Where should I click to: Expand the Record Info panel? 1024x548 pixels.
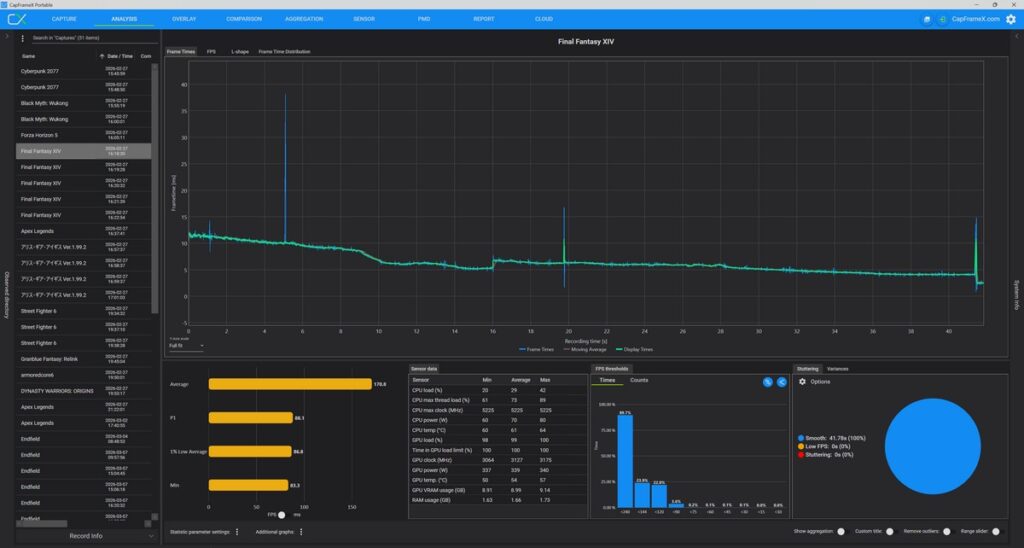tap(85, 536)
